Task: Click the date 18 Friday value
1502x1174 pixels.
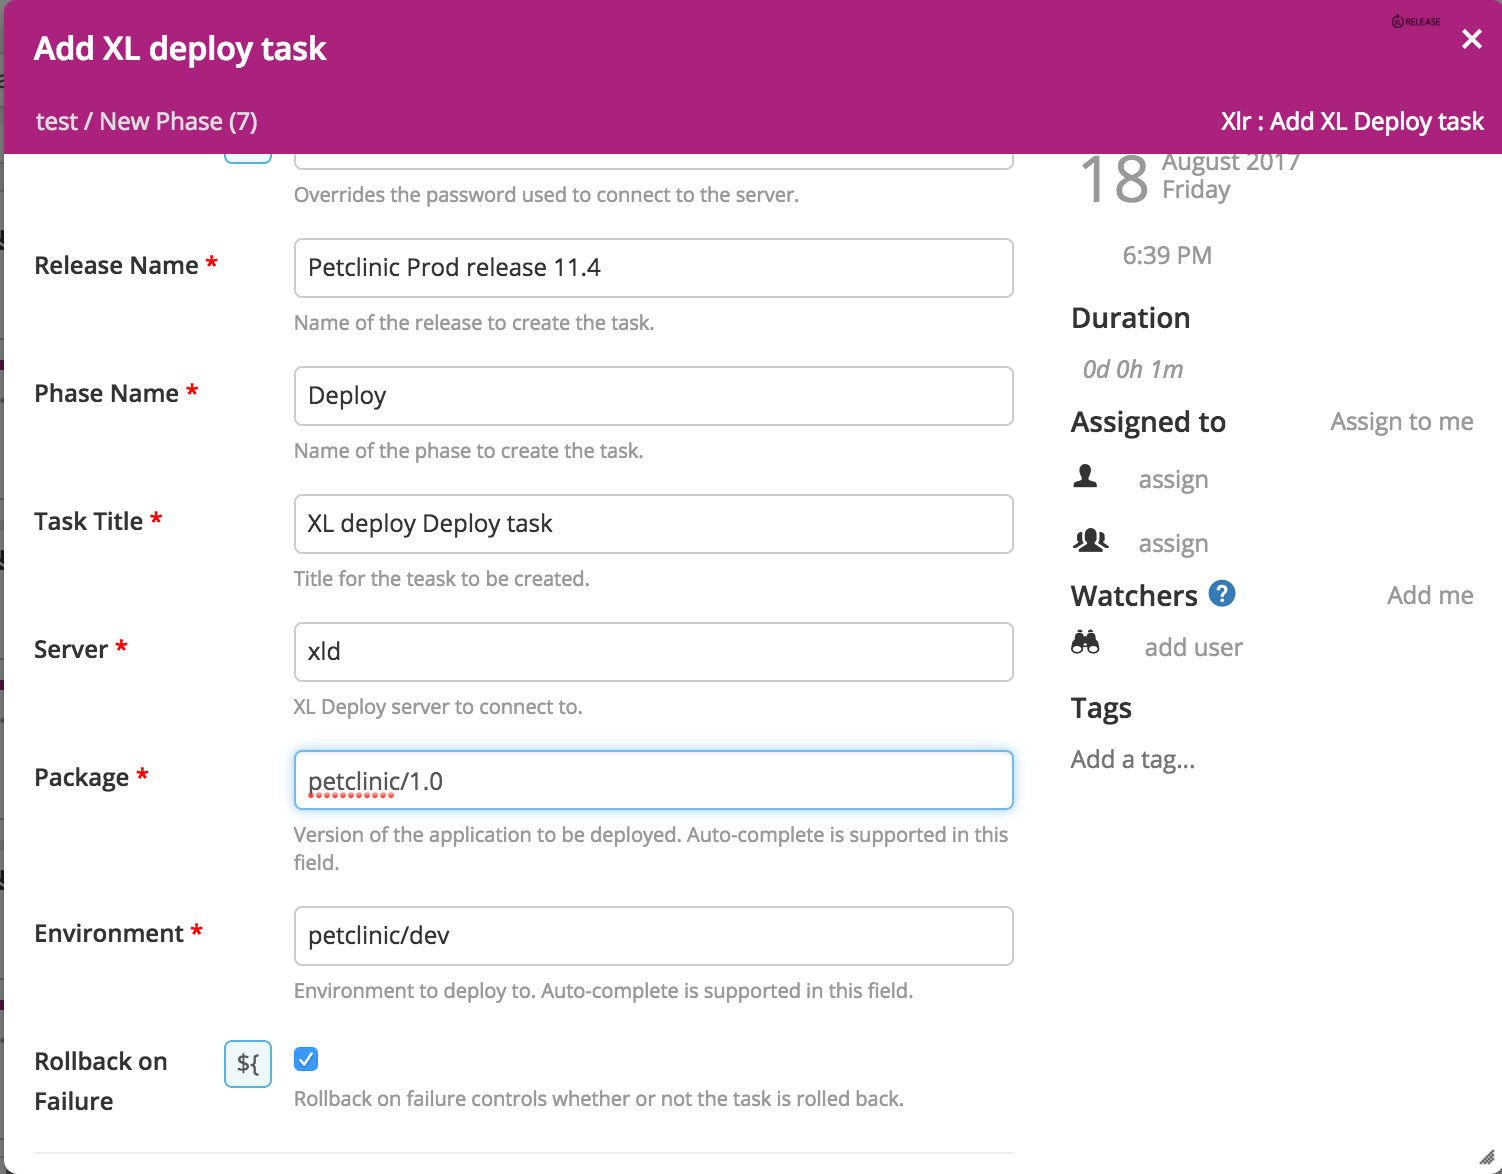Action: pyautogui.click(x=1190, y=180)
